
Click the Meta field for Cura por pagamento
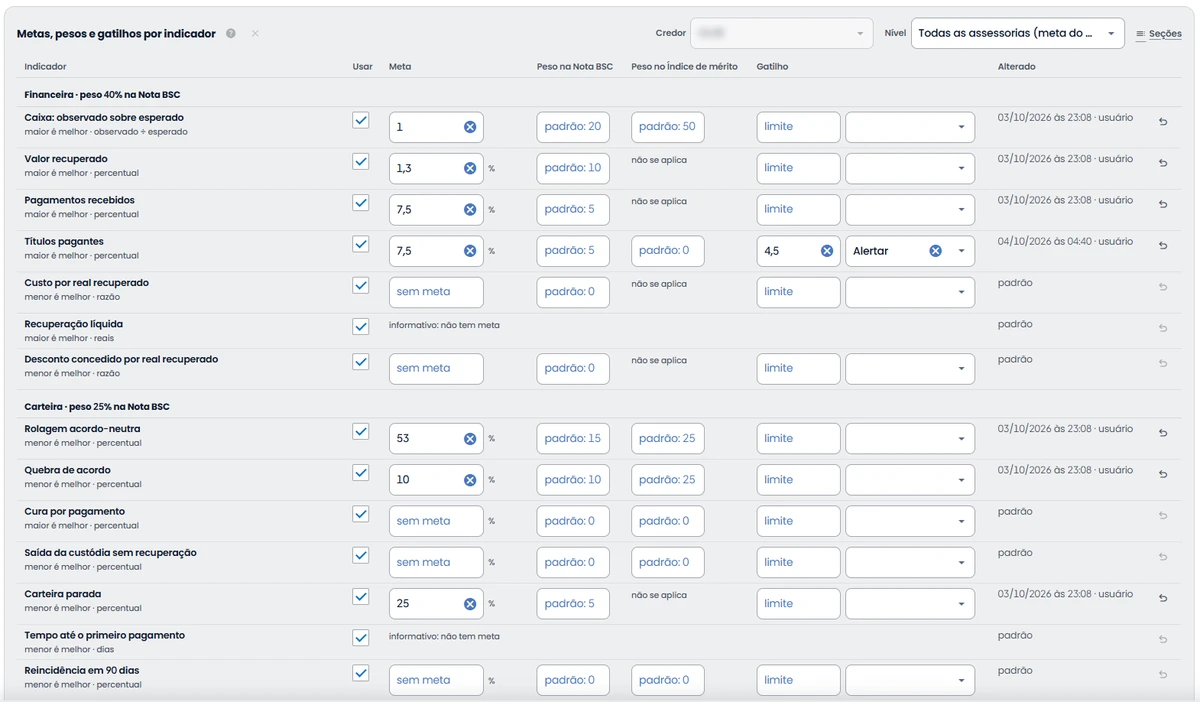436,521
